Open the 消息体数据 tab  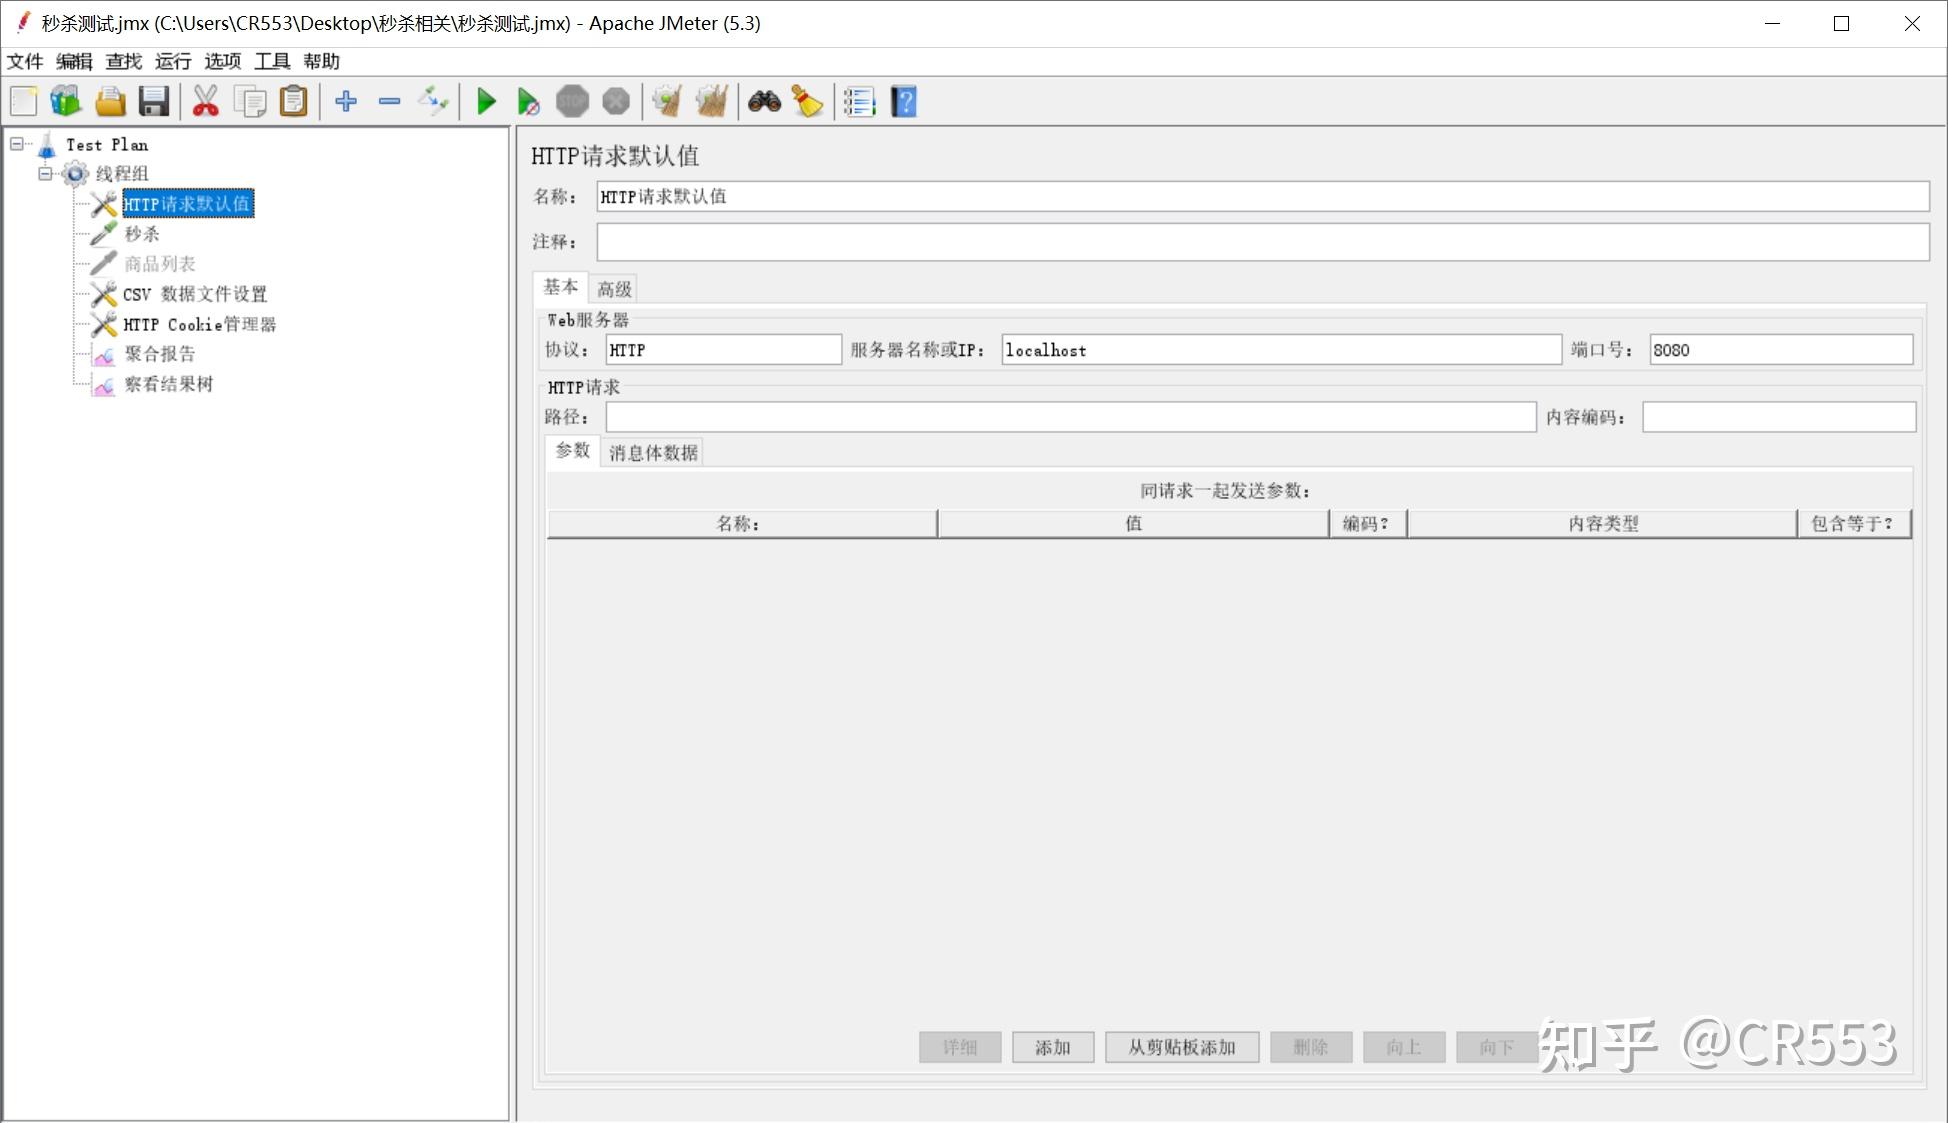(x=651, y=451)
